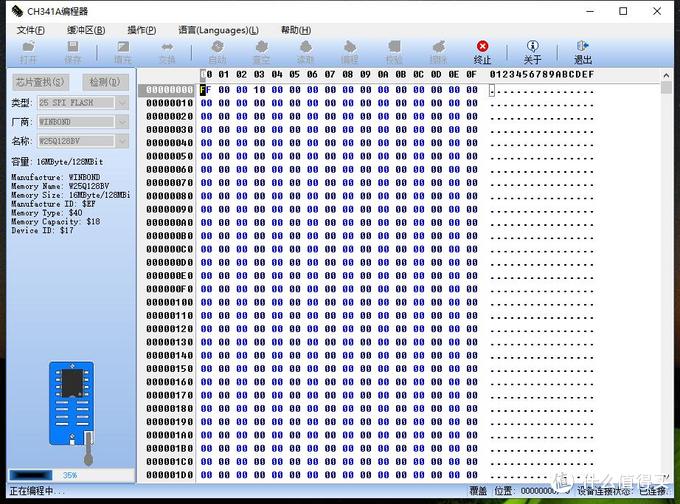Click the 芯片查找(S) button
This screenshot has height=504, width=680.
pyautogui.click(x=40, y=81)
